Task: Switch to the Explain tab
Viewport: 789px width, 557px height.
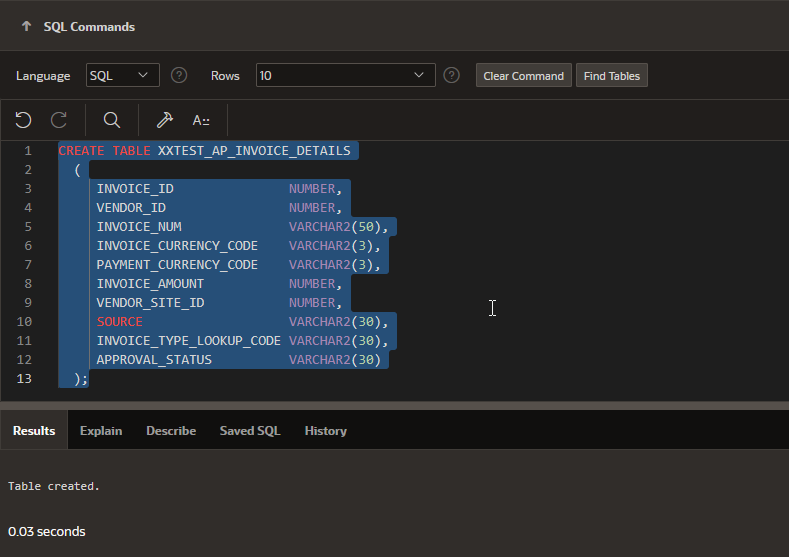Action: coord(101,431)
